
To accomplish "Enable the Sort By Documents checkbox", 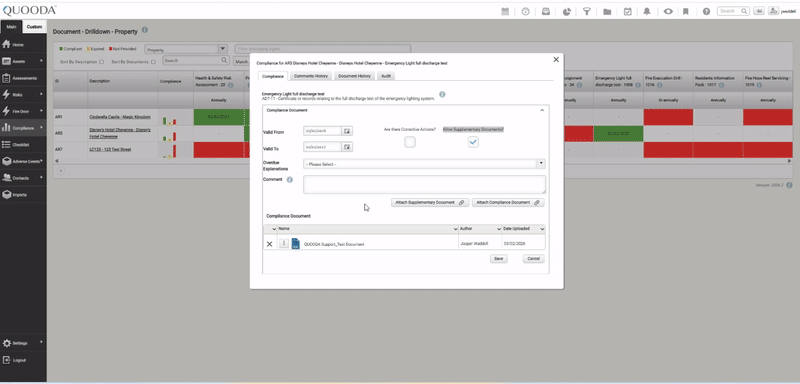I will coord(153,62).
